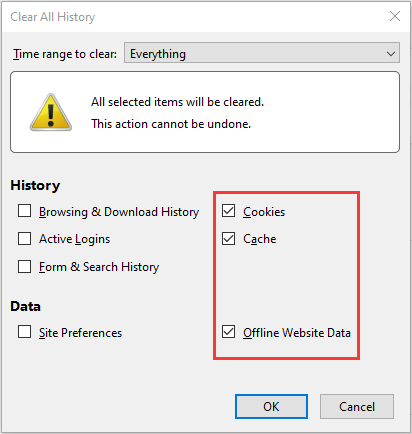The width and height of the screenshot is (412, 434).
Task: Uncheck Offline Website Data
Action: click(x=228, y=332)
